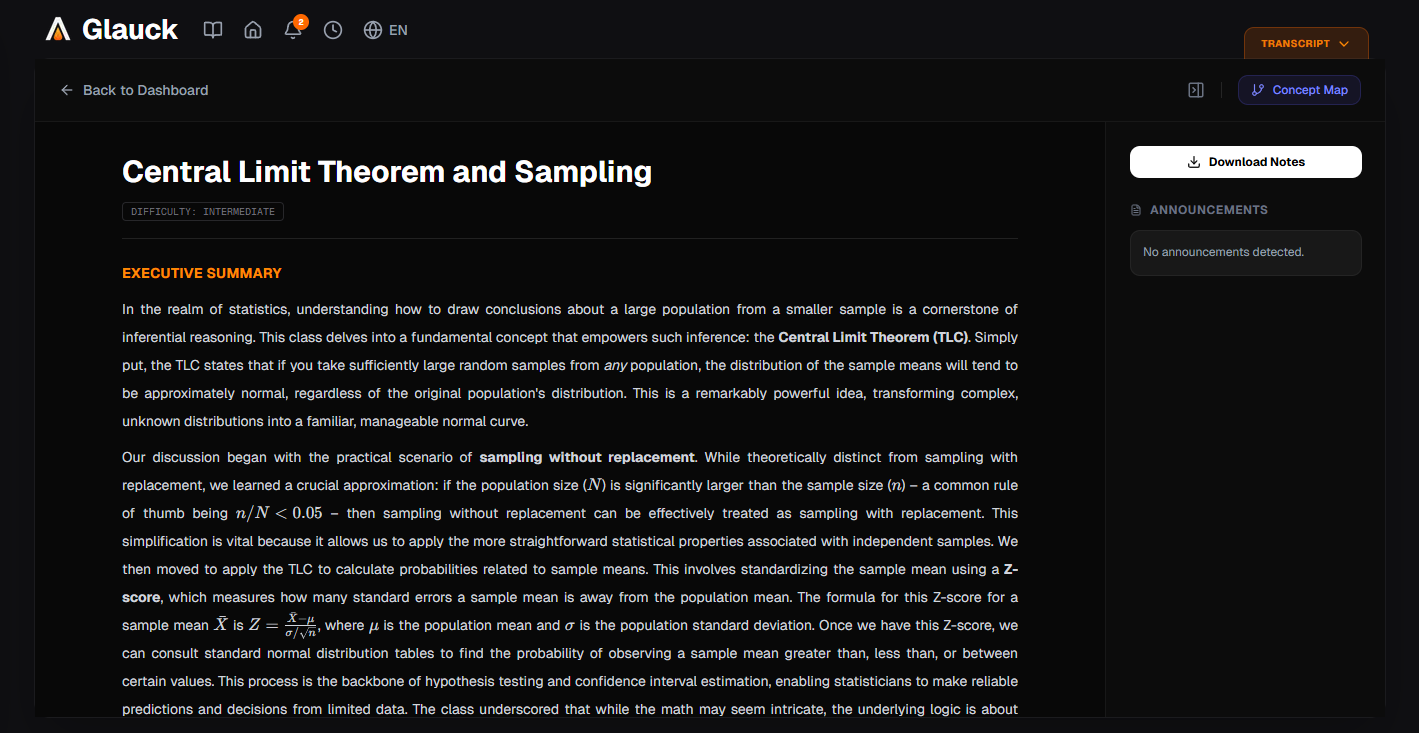Collapse the right side panel

(x=1196, y=89)
